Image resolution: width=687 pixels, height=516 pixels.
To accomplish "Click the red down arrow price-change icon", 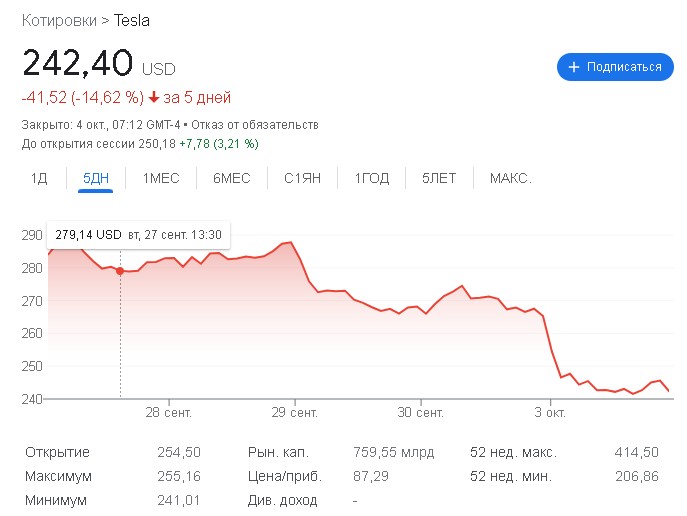I will [x=154, y=98].
